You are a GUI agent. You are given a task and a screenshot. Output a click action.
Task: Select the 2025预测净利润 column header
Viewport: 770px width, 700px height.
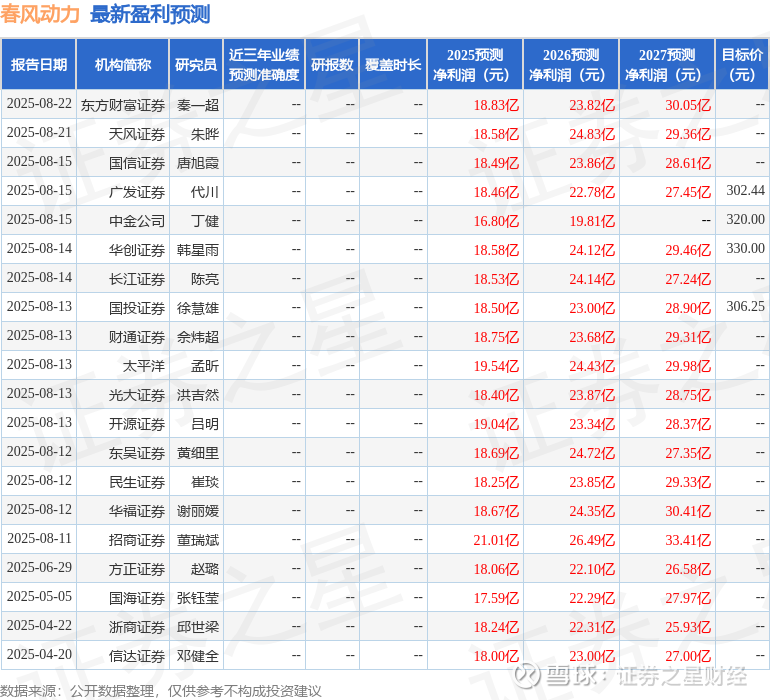pyautogui.click(x=475, y=64)
